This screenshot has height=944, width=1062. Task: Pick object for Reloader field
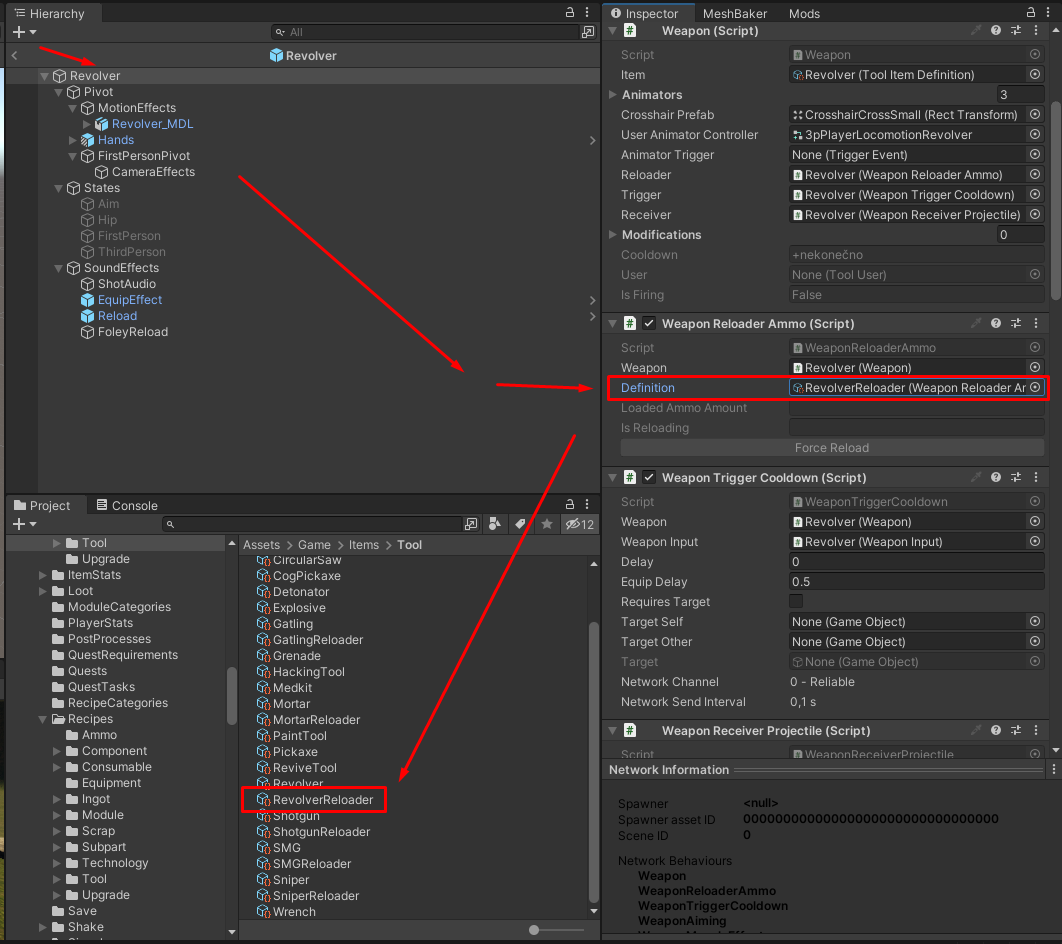coord(1035,175)
